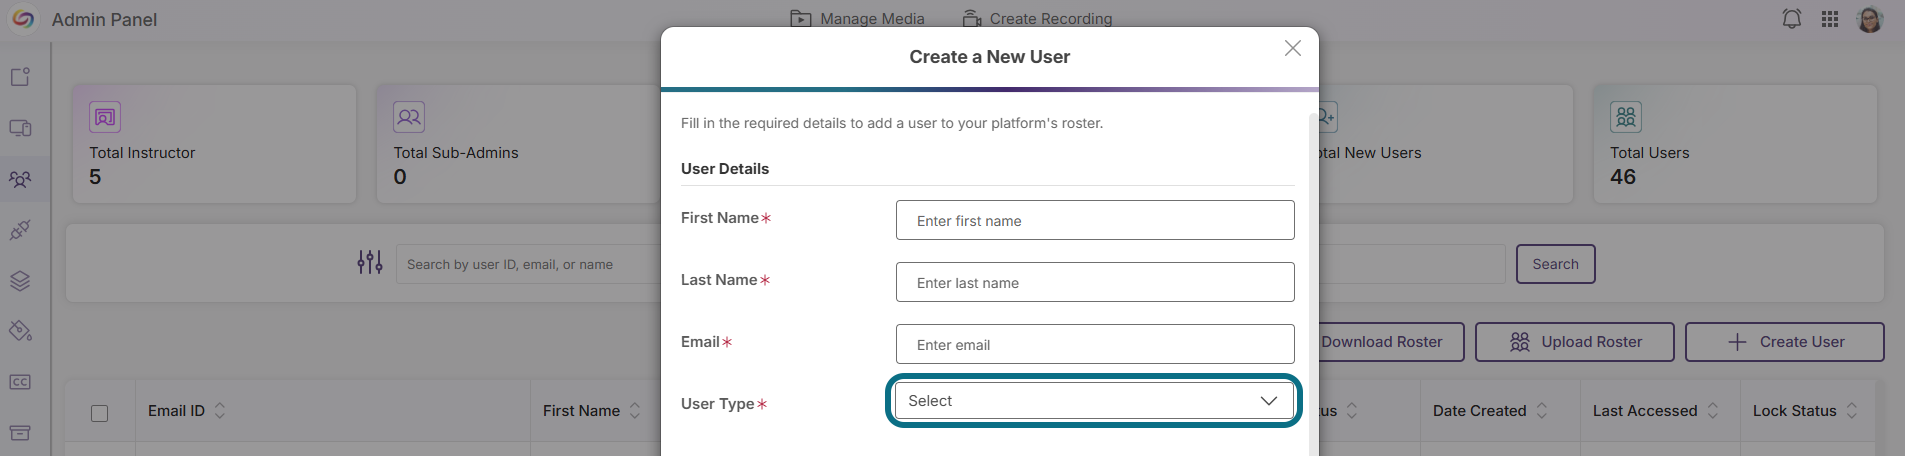The image size is (1905, 456).
Task: Click the User Details section heading
Action: 725,169
